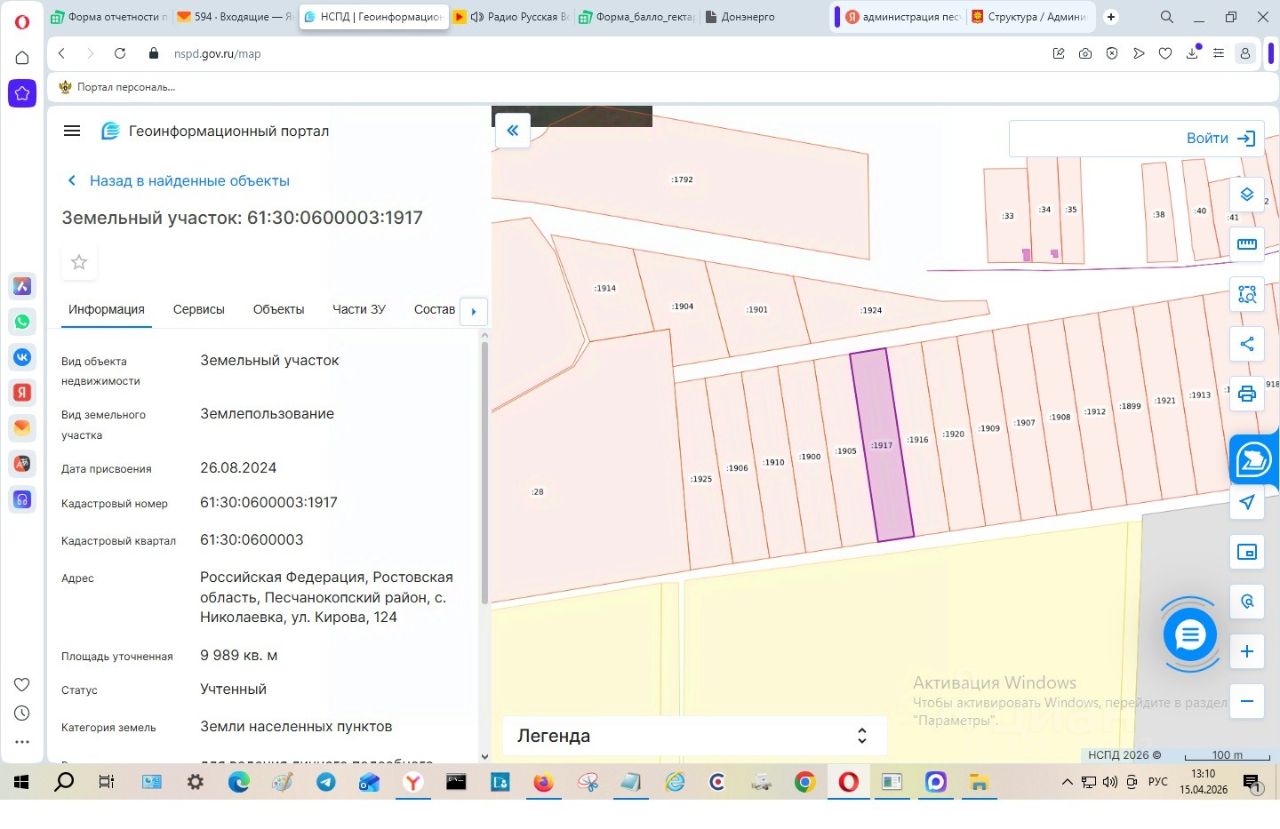Open the area search selection tool
Screen dimensions: 1280x829
[x=1247, y=294]
